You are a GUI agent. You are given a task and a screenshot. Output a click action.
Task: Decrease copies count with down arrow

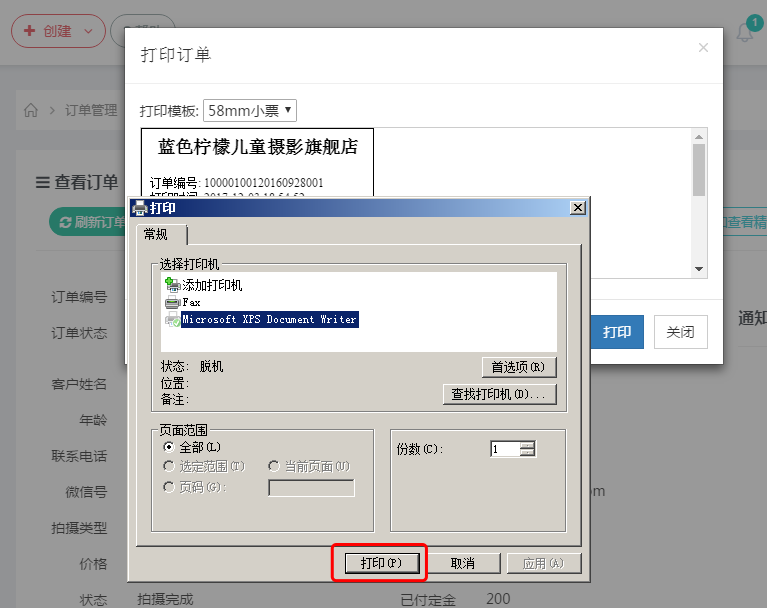click(x=527, y=452)
